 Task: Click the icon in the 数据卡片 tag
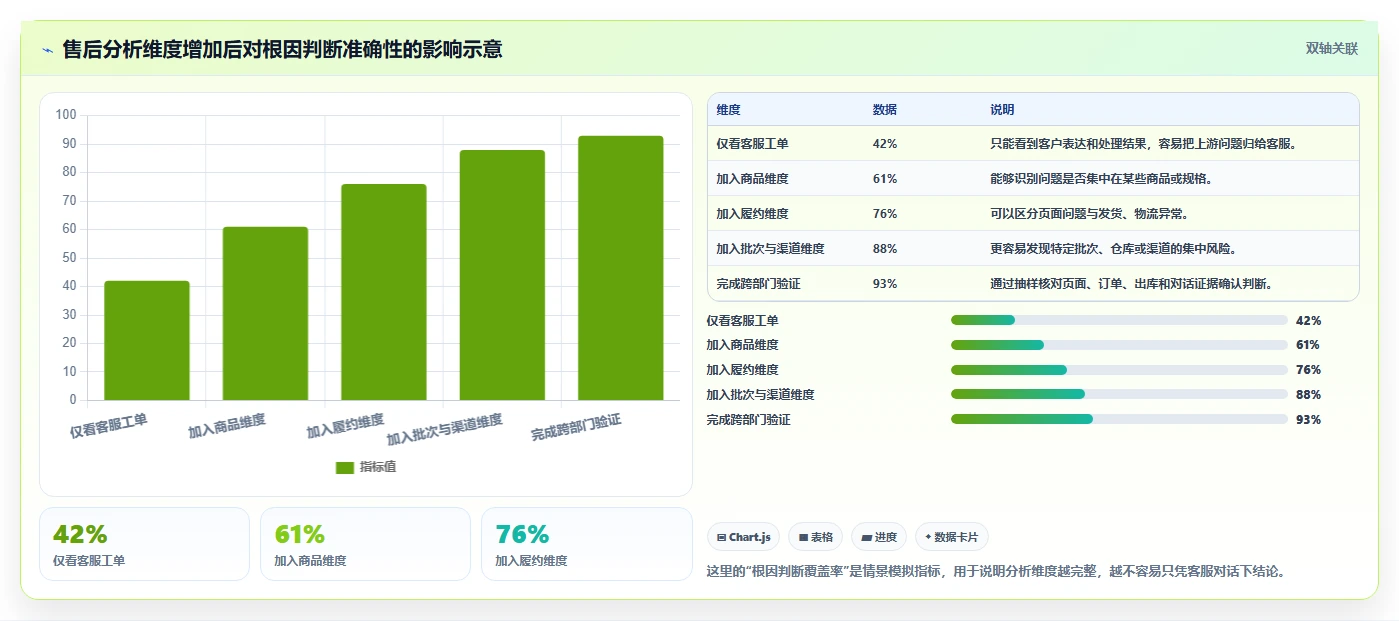click(x=928, y=538)
